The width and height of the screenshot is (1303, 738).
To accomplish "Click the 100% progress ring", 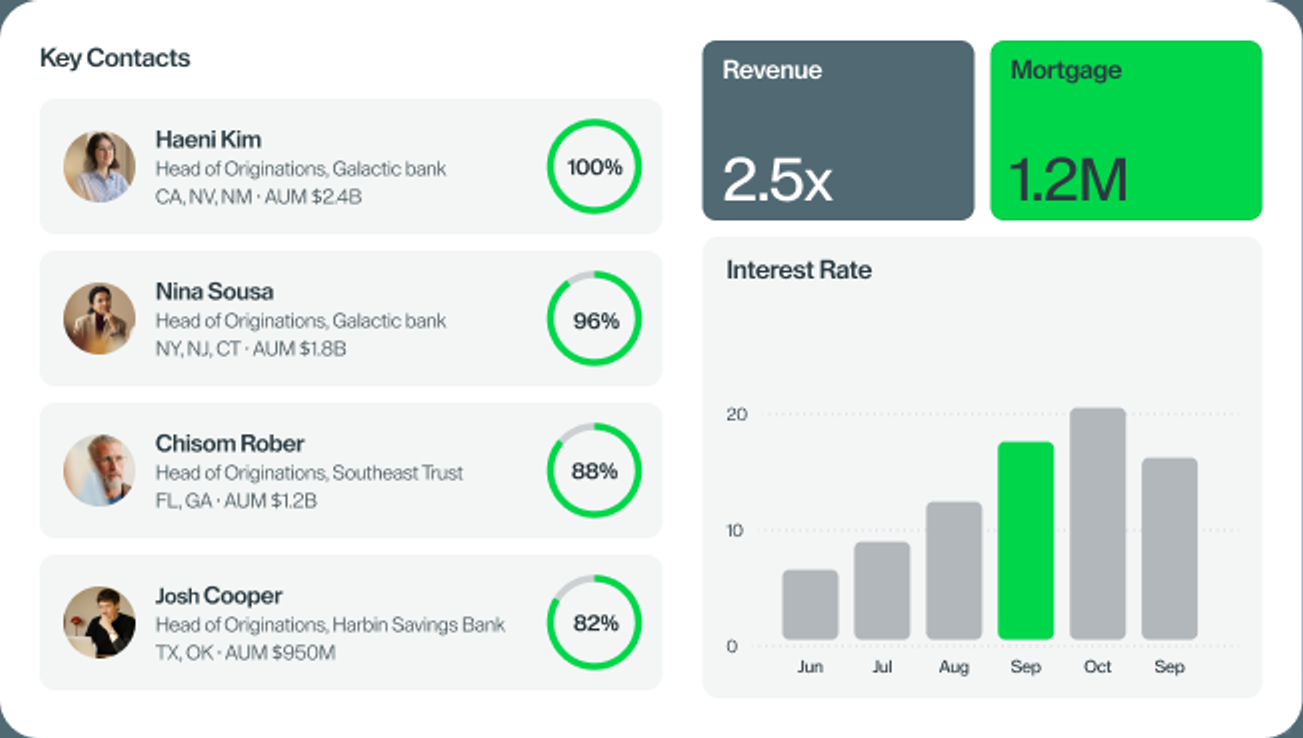I will (594, 167).
